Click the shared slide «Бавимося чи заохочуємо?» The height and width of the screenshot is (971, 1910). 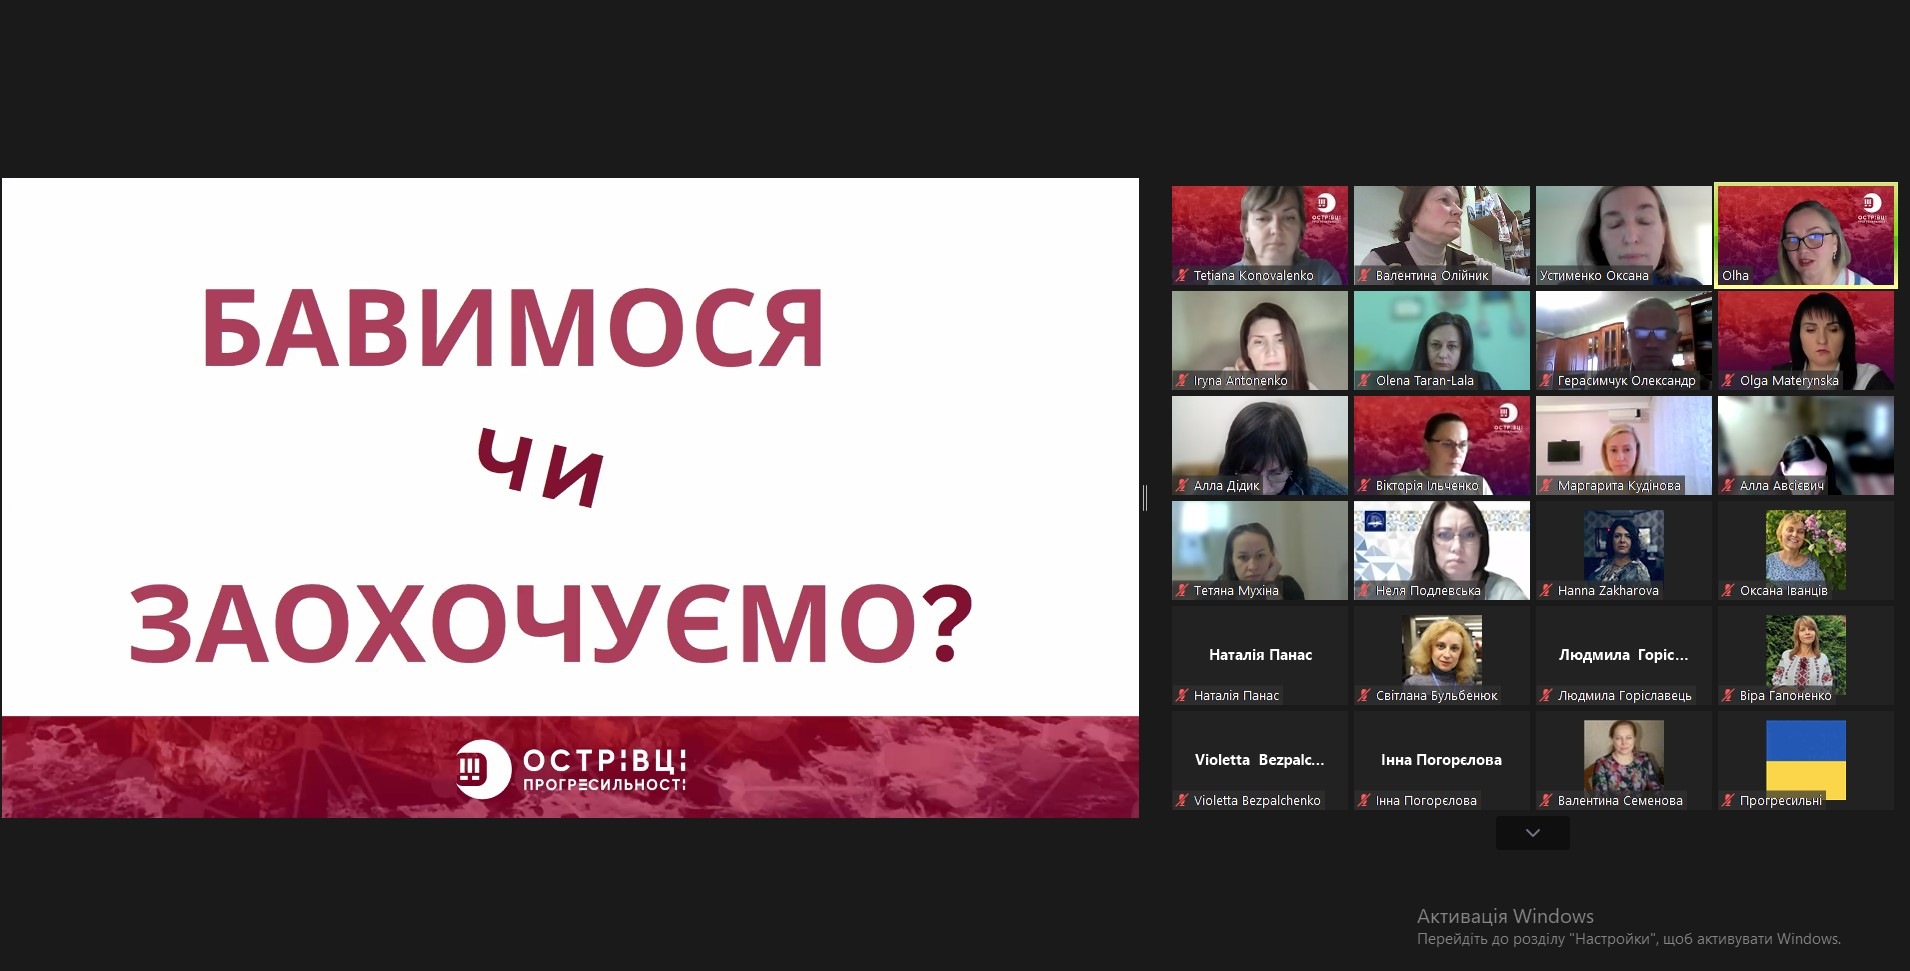tap(570, 498)
